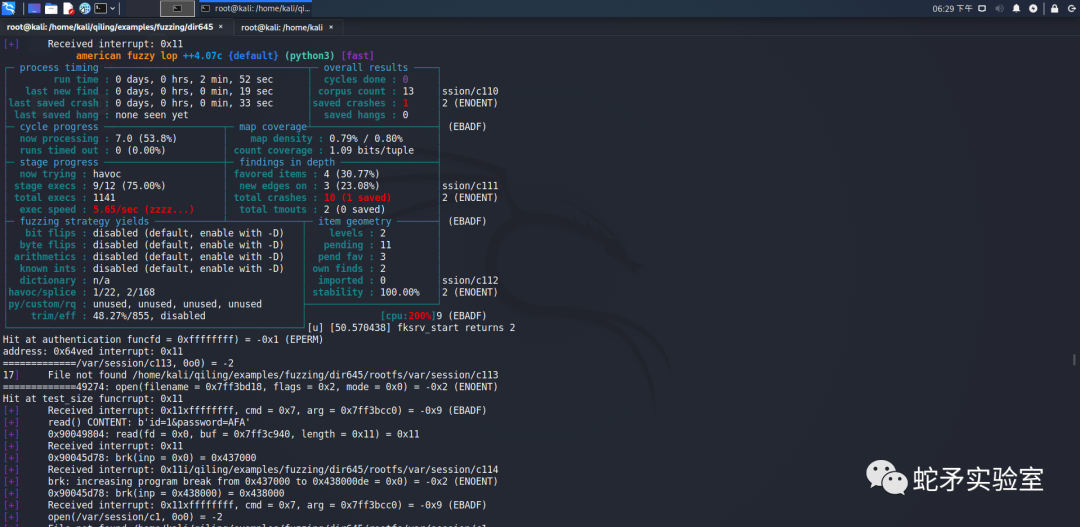Close the fuzzing/dir645 terminal tab
The width and height of the screenshot is (1080, 527).
click(220, 27)
